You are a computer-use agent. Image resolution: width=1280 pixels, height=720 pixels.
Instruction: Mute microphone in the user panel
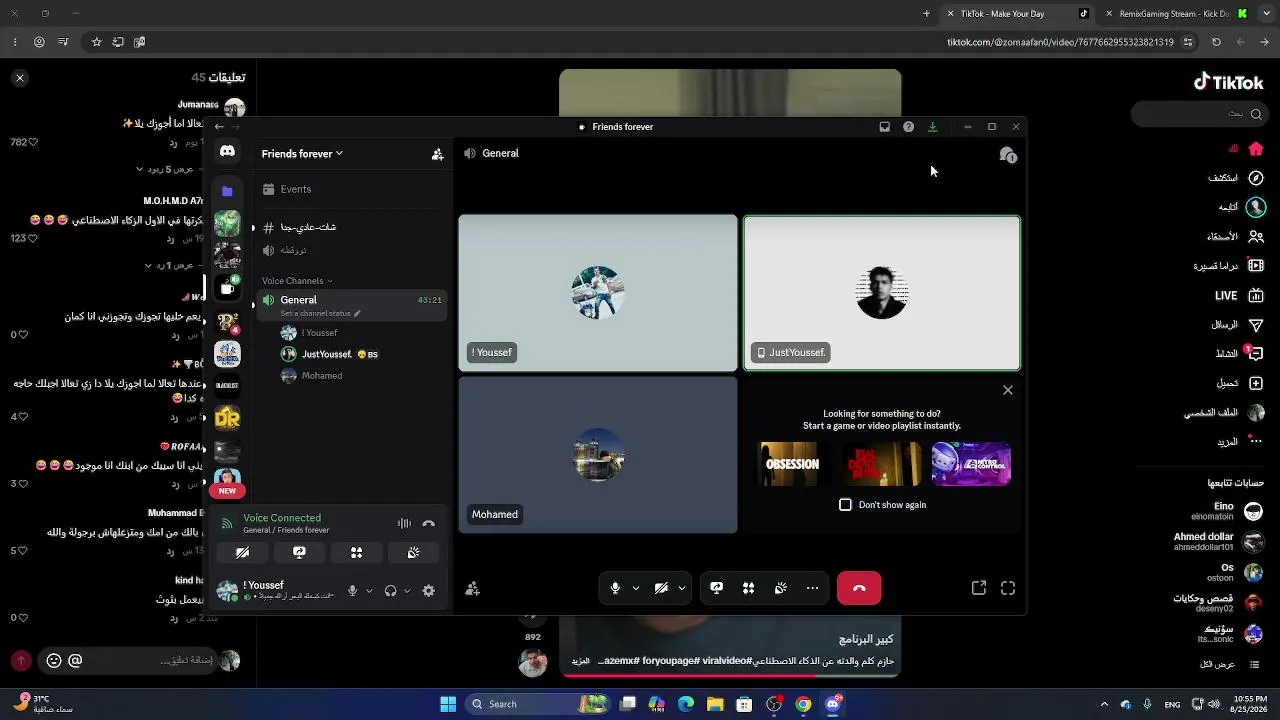coord(352,591)
